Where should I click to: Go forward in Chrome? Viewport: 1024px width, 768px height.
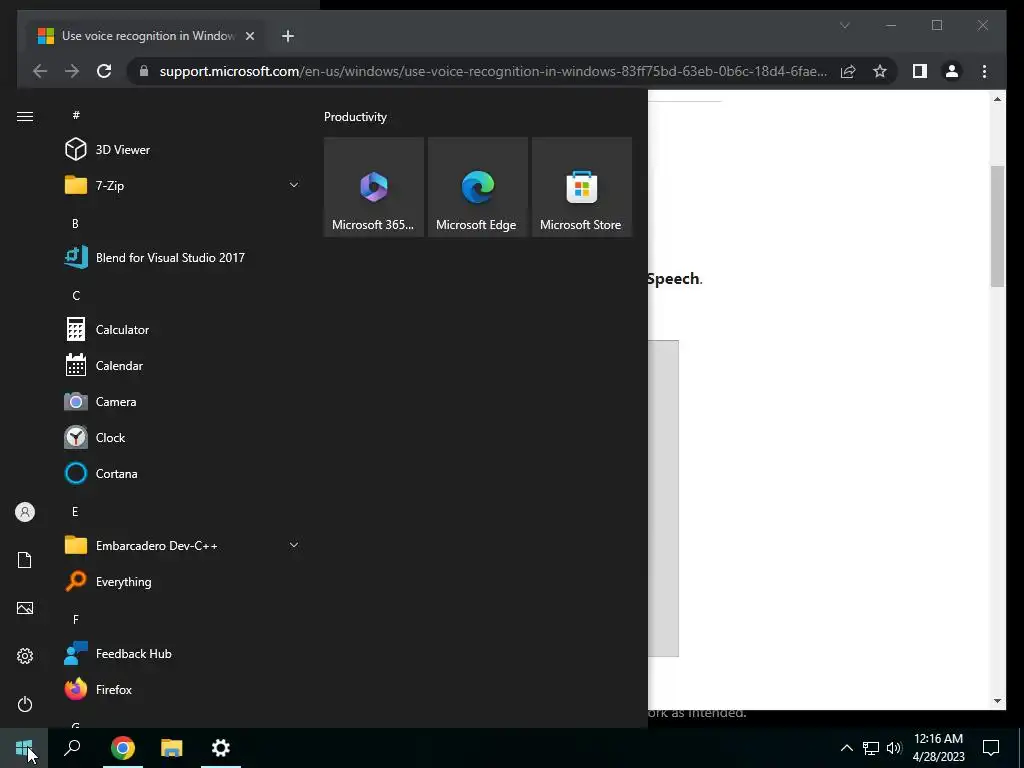[x=72, y=71]
